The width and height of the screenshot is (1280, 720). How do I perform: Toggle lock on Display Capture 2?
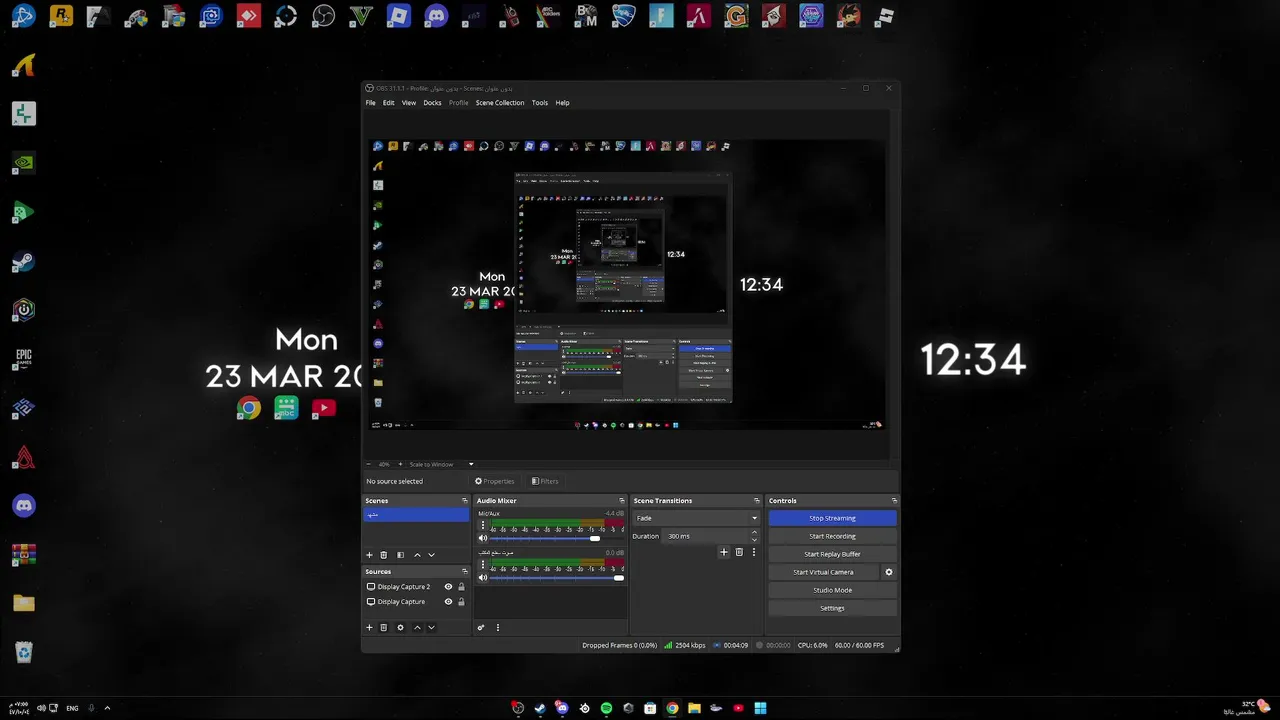coord(461,587)
